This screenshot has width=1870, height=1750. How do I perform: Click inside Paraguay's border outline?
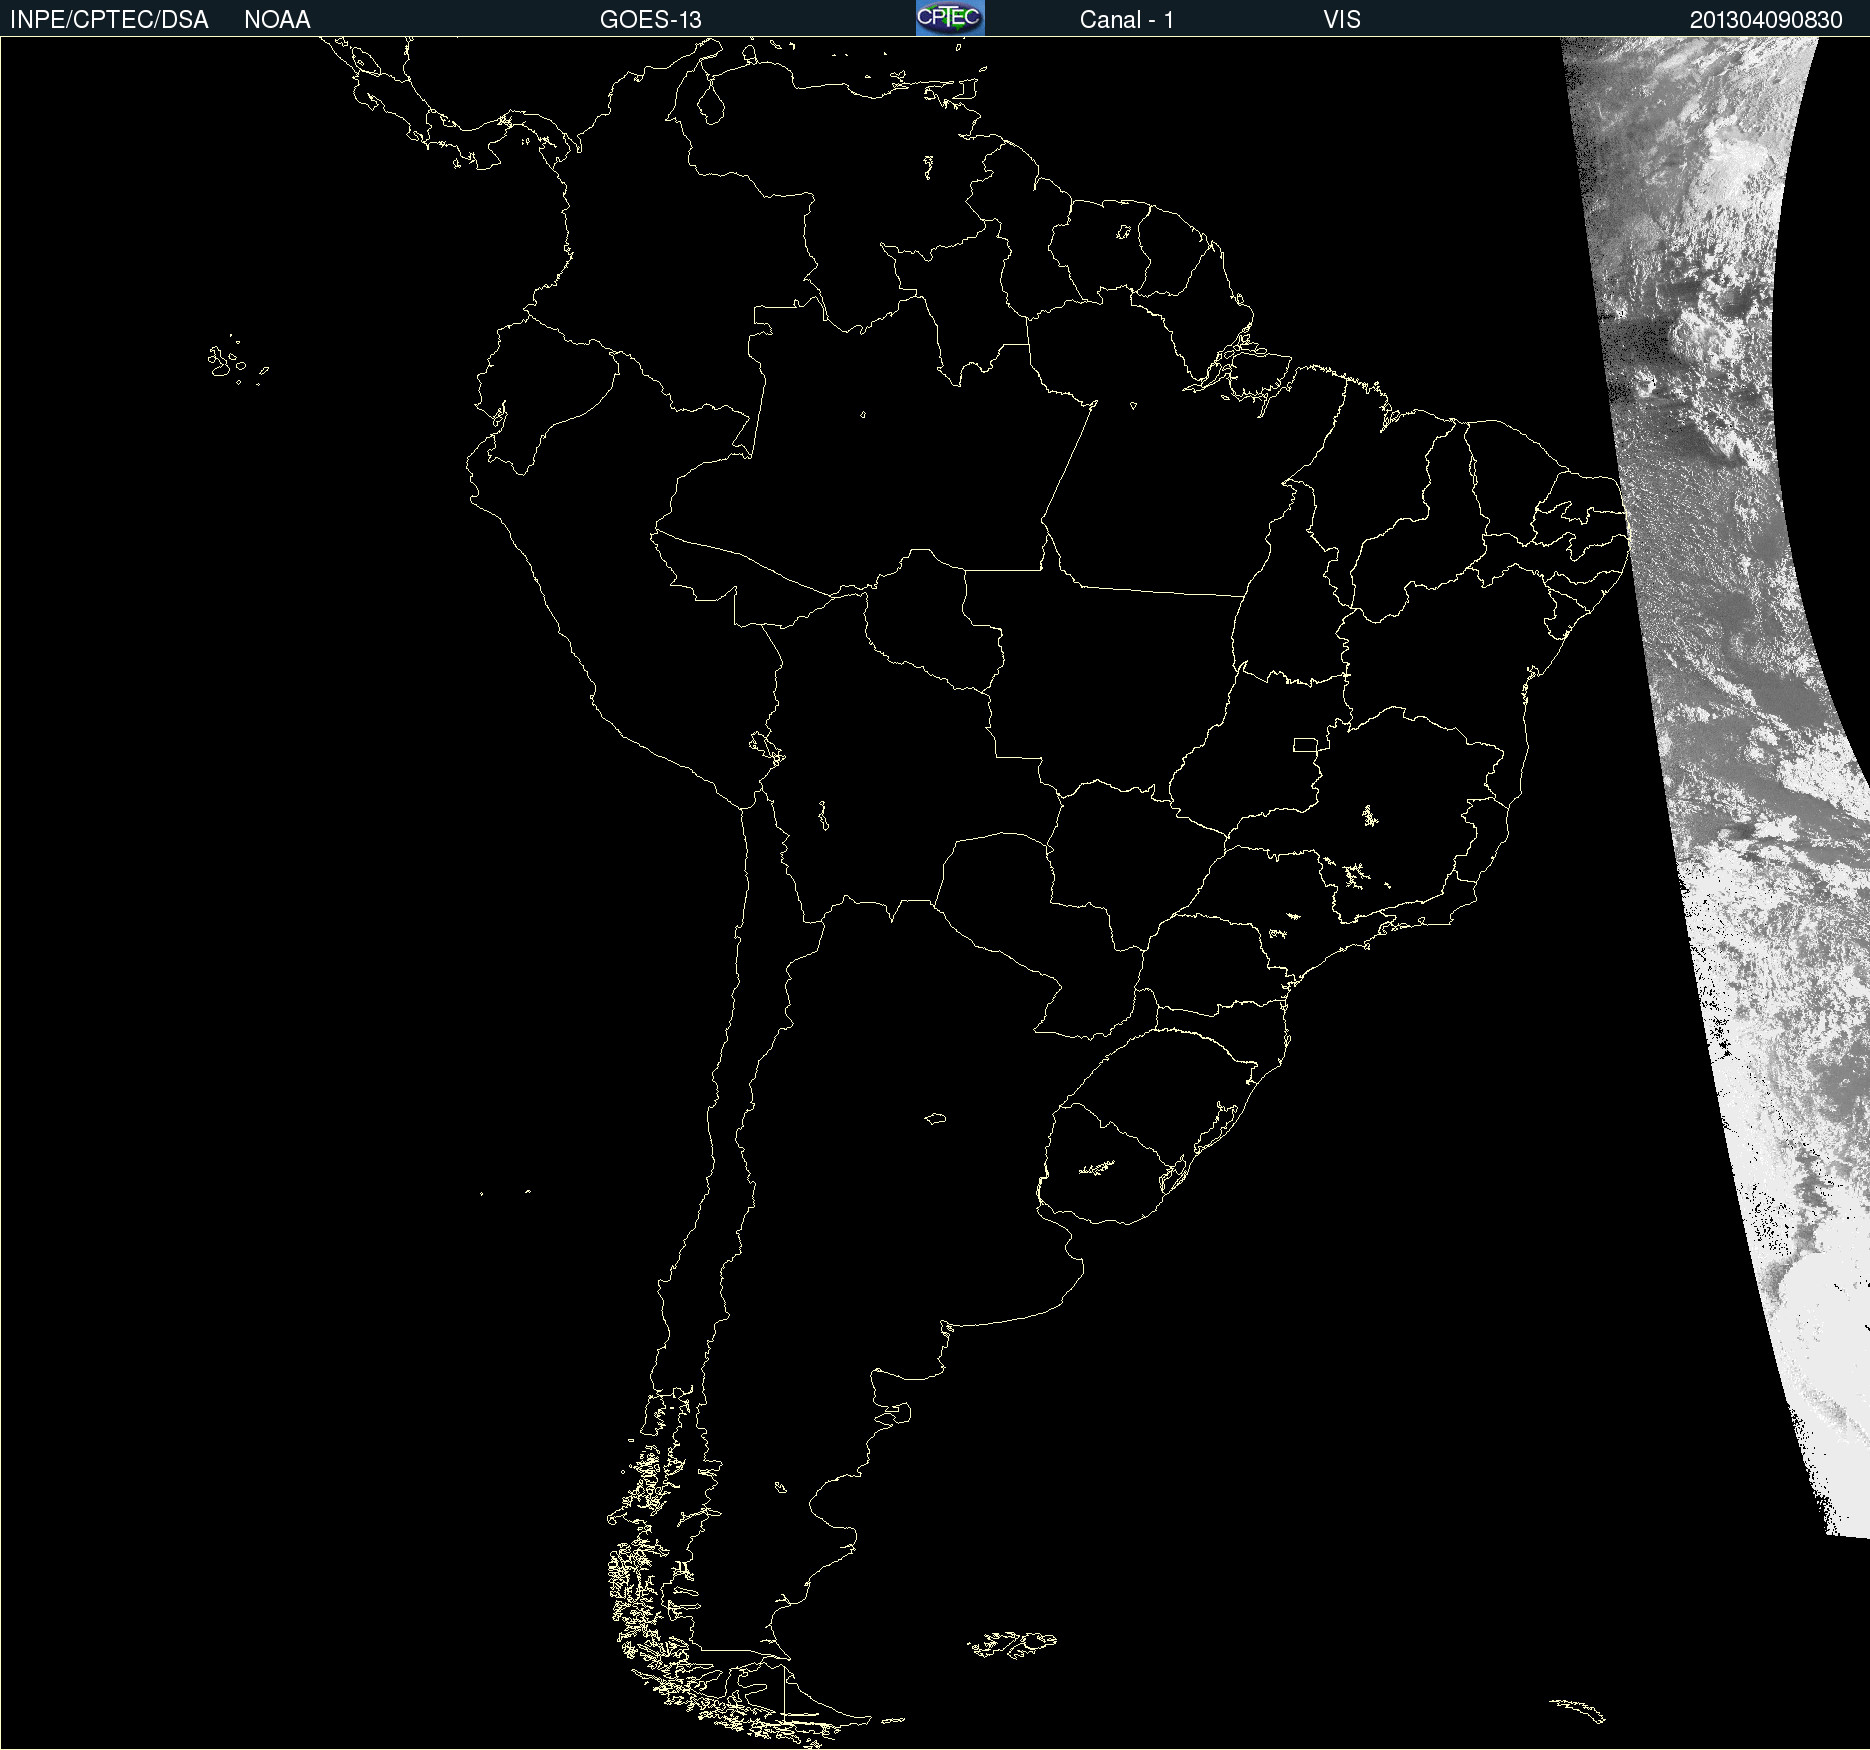coord(1000,900)
